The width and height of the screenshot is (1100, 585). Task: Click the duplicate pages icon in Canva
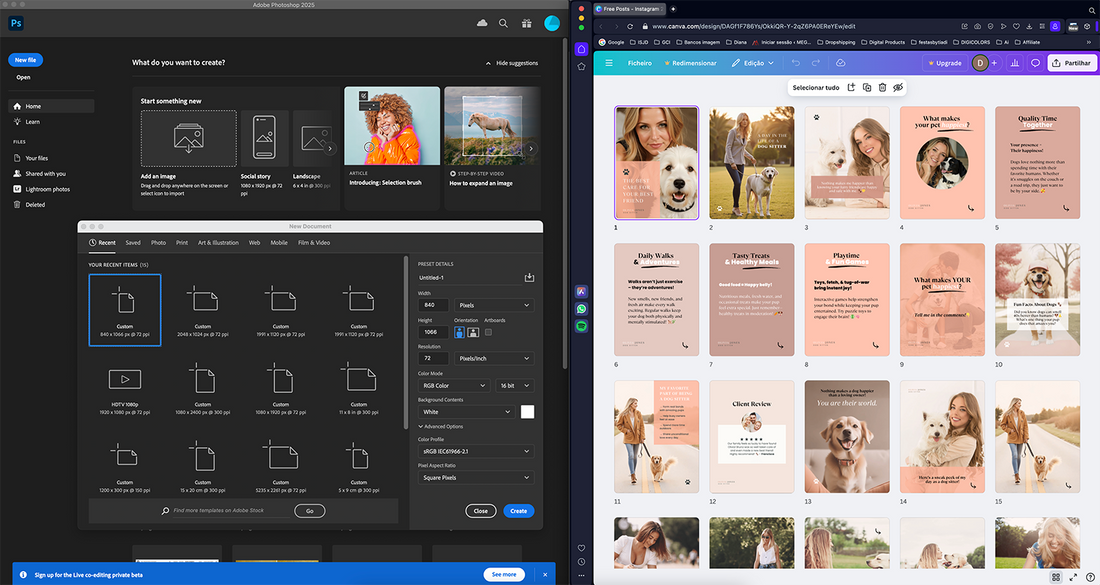(866, 87)
